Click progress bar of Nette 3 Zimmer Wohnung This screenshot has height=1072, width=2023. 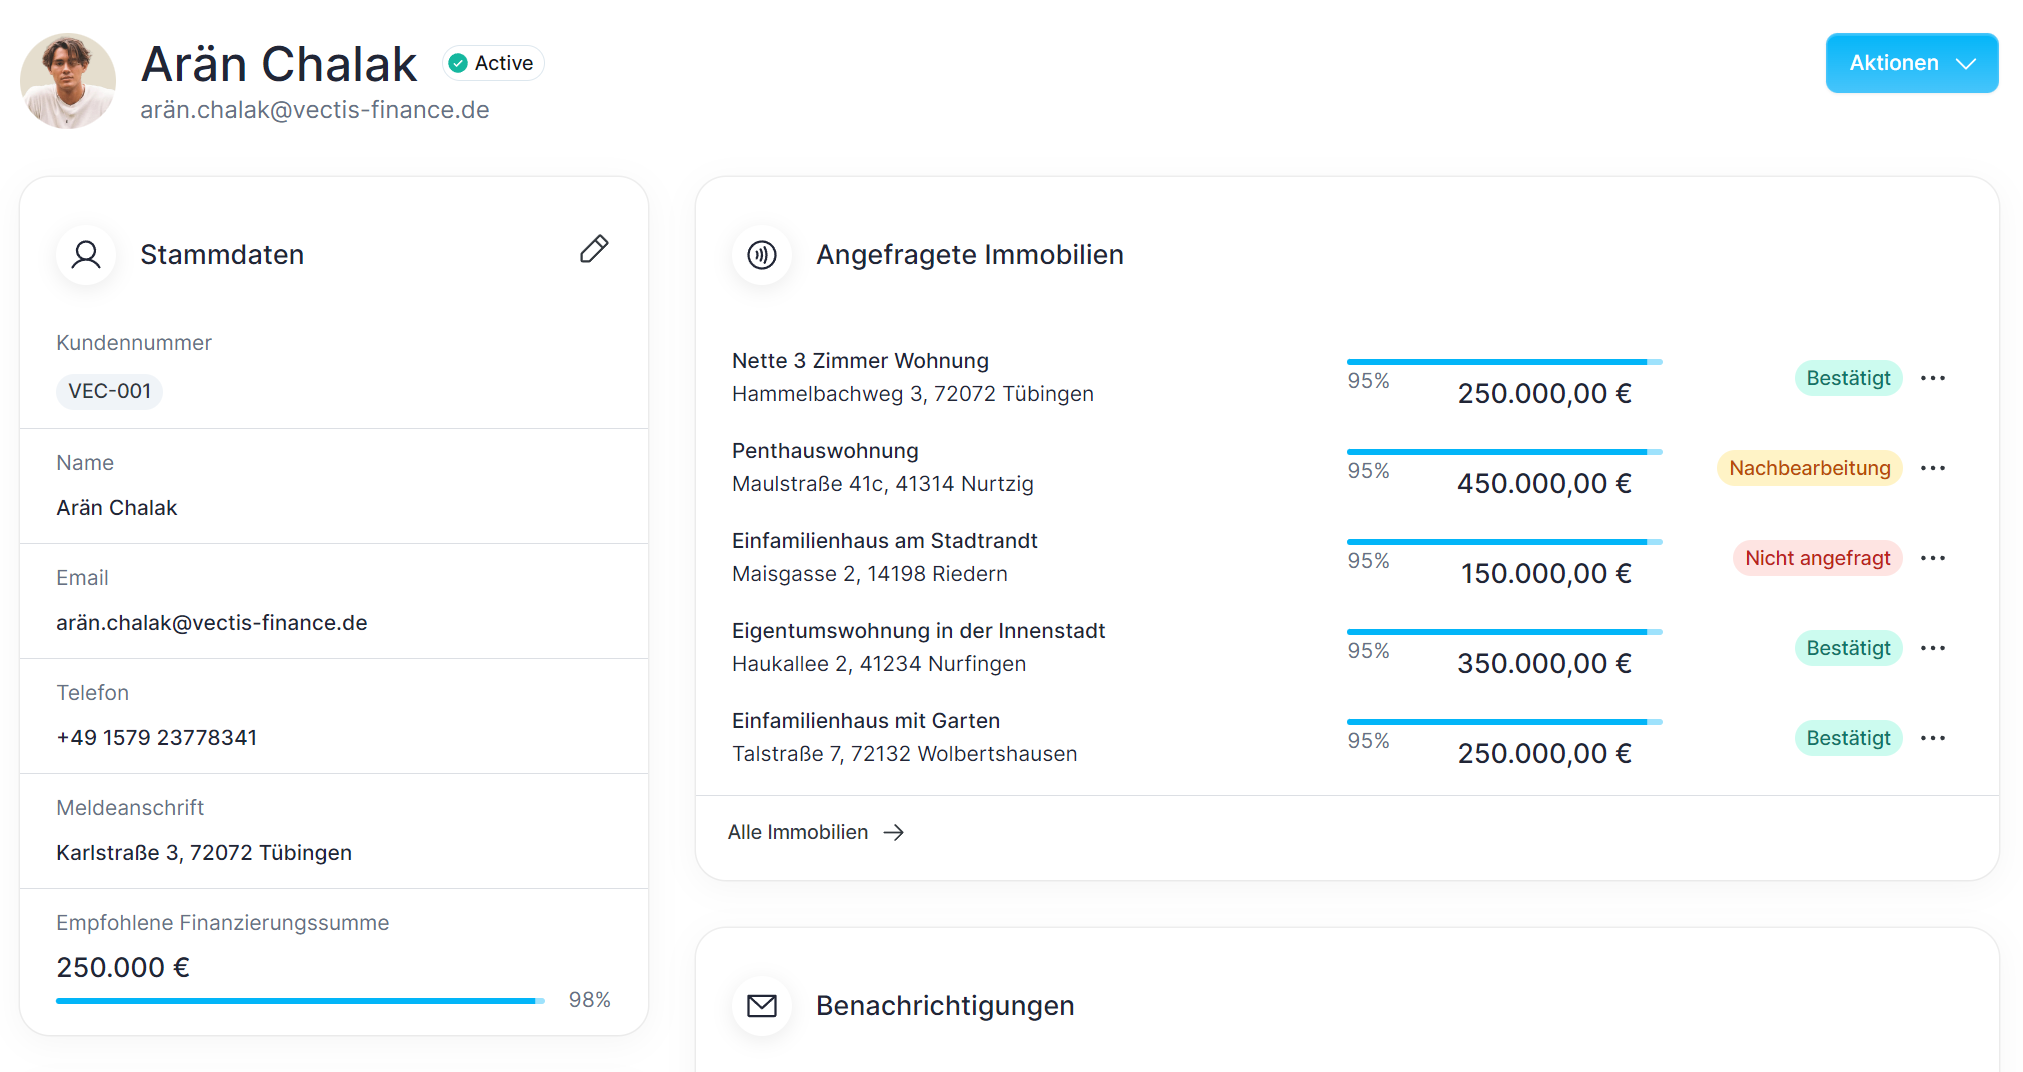point(1504,362)
